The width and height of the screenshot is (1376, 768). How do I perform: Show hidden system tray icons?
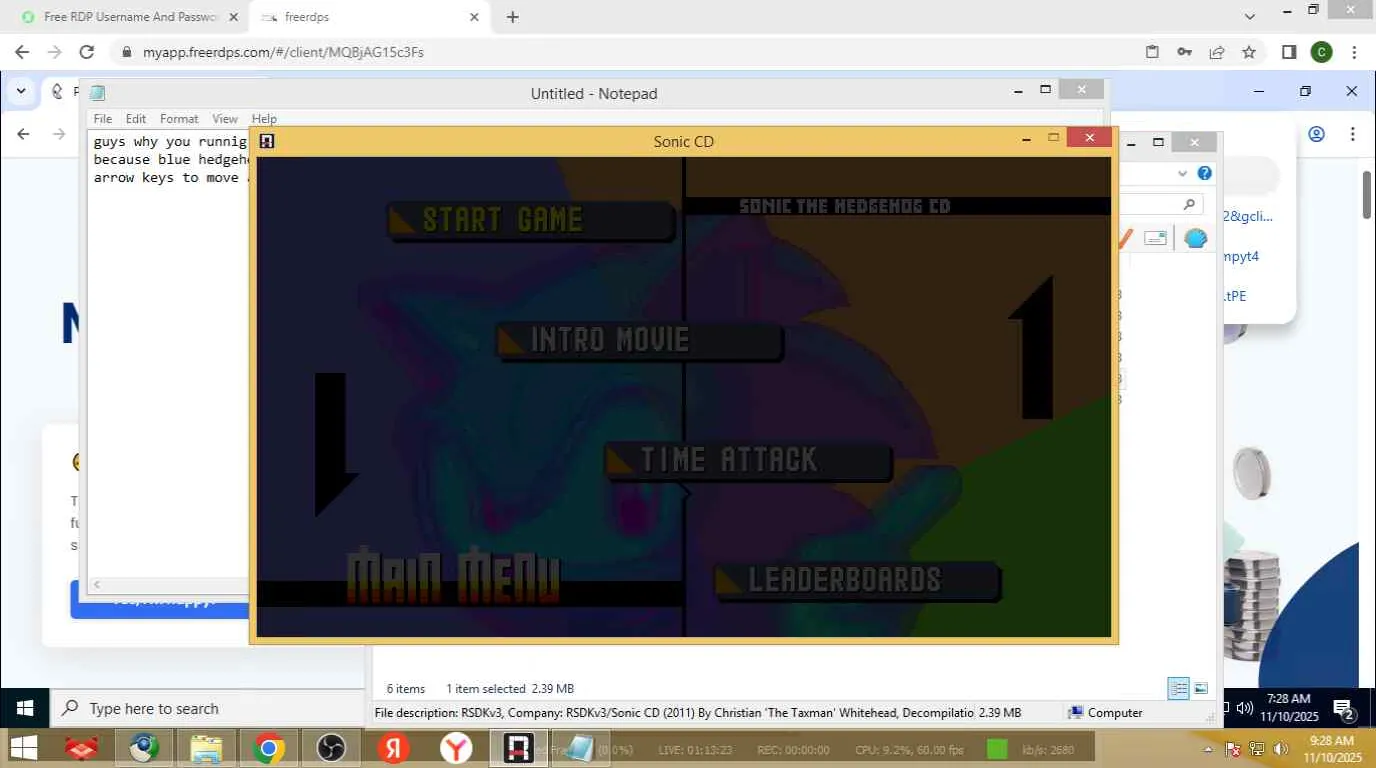point(1208,748)
